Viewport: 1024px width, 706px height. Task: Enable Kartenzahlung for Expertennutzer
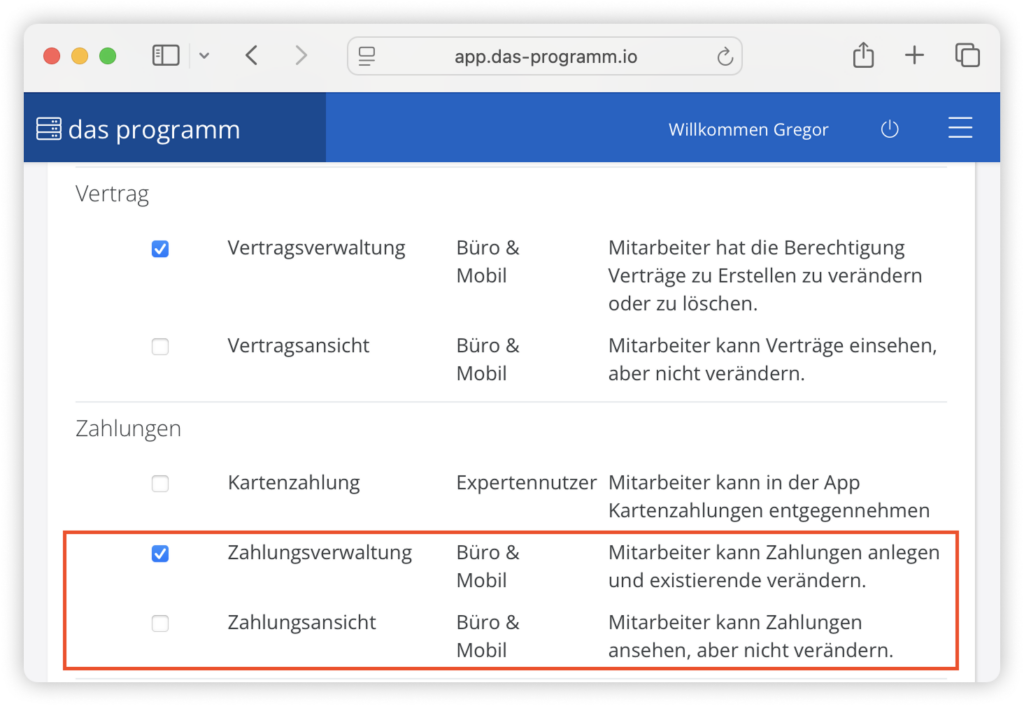[x=160, y=483]
